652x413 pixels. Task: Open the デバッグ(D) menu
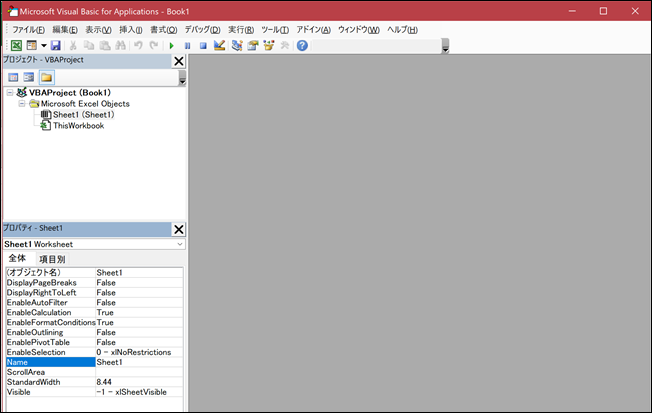(x=203, y=30)
